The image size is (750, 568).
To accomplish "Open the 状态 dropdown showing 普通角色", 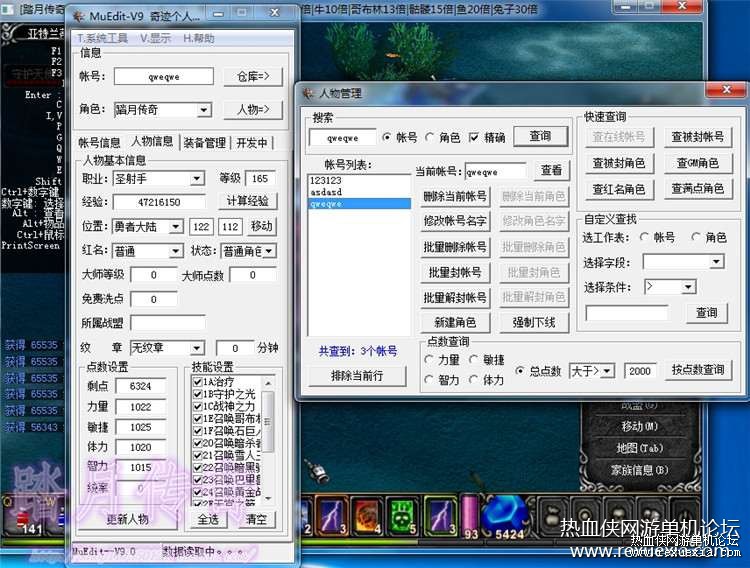I will click(x=269, y=251).
